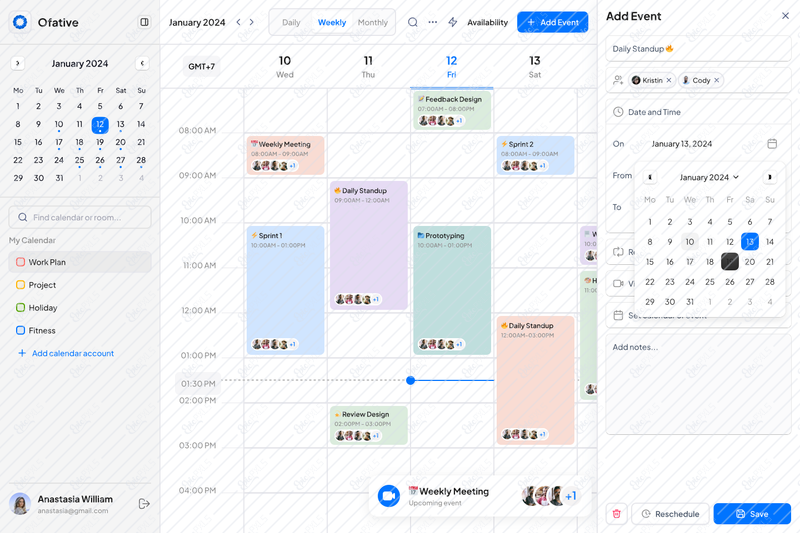This screenshot has width=800, height=533.
Task: Remove Kristin from participants
Action: click(668, 80)
